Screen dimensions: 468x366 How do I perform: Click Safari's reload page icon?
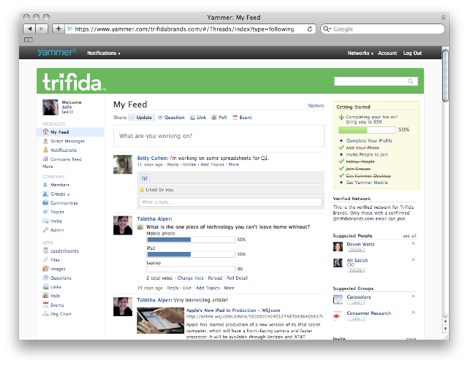point(310,29)
